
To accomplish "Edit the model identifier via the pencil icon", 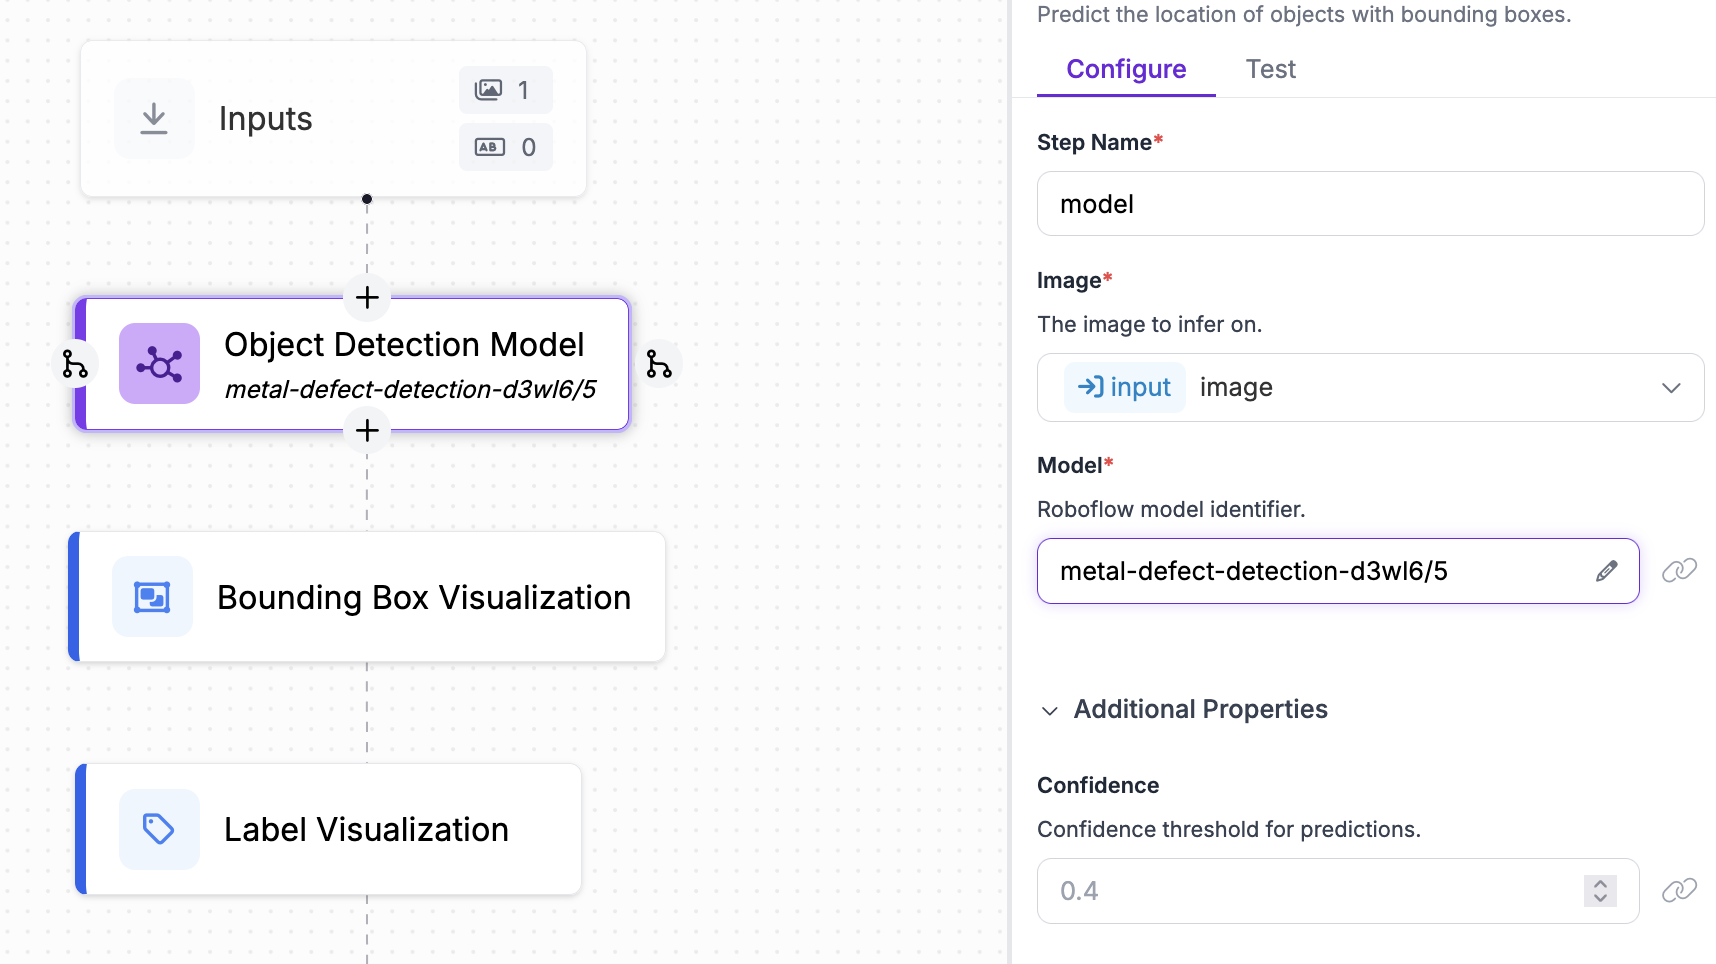I will (x=1607, y=570).
